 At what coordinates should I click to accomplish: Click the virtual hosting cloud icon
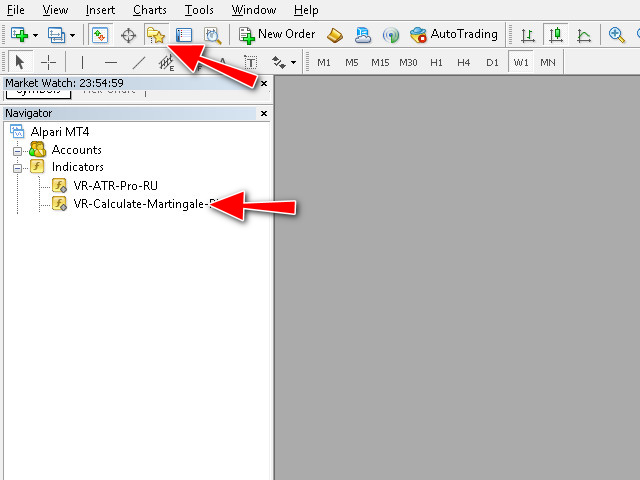pos(362,35)
